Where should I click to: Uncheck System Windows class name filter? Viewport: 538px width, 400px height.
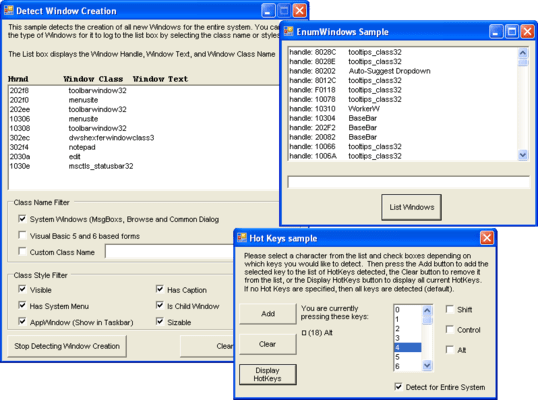[x=22, y=219]
